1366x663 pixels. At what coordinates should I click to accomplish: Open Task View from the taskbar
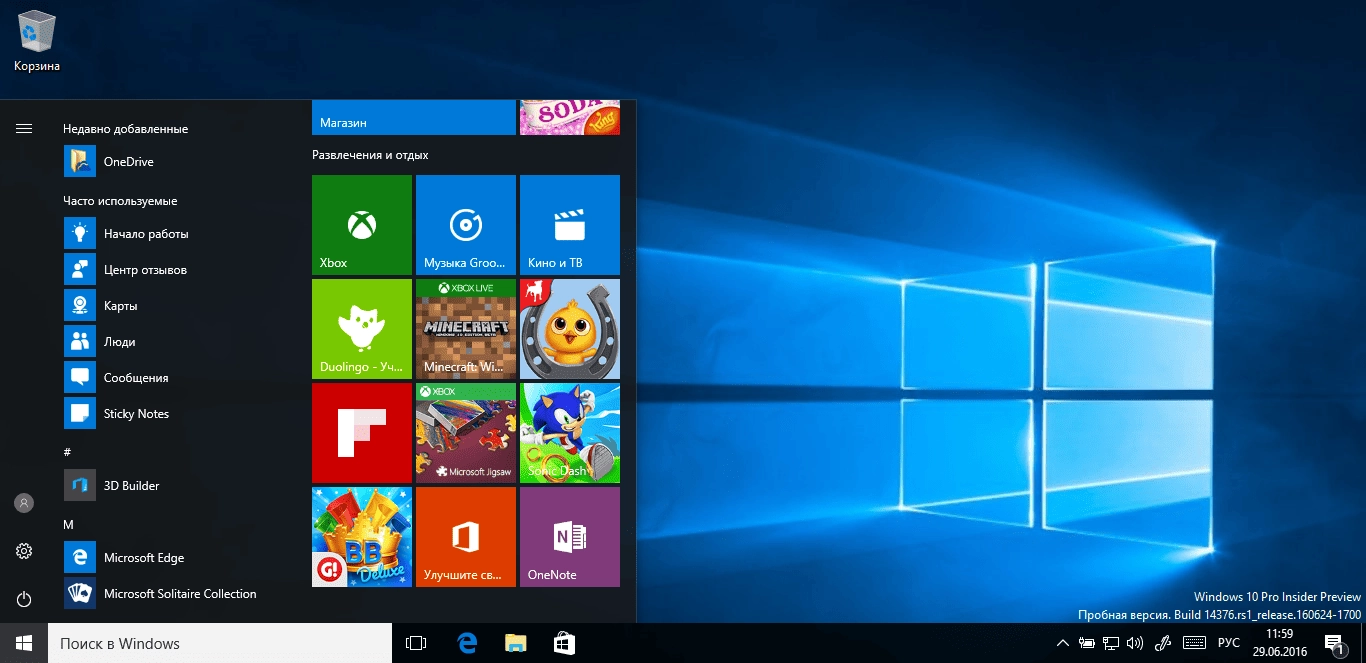click(416, 643)
